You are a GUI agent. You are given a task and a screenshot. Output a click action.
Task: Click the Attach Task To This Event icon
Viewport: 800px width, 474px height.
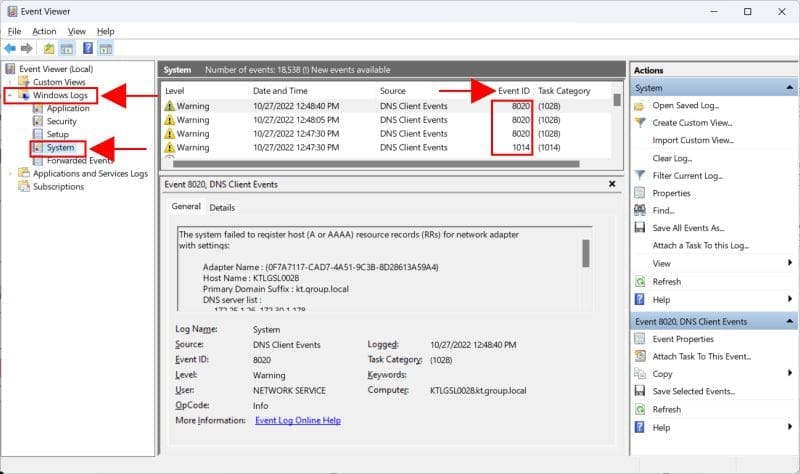pos(640,356)
